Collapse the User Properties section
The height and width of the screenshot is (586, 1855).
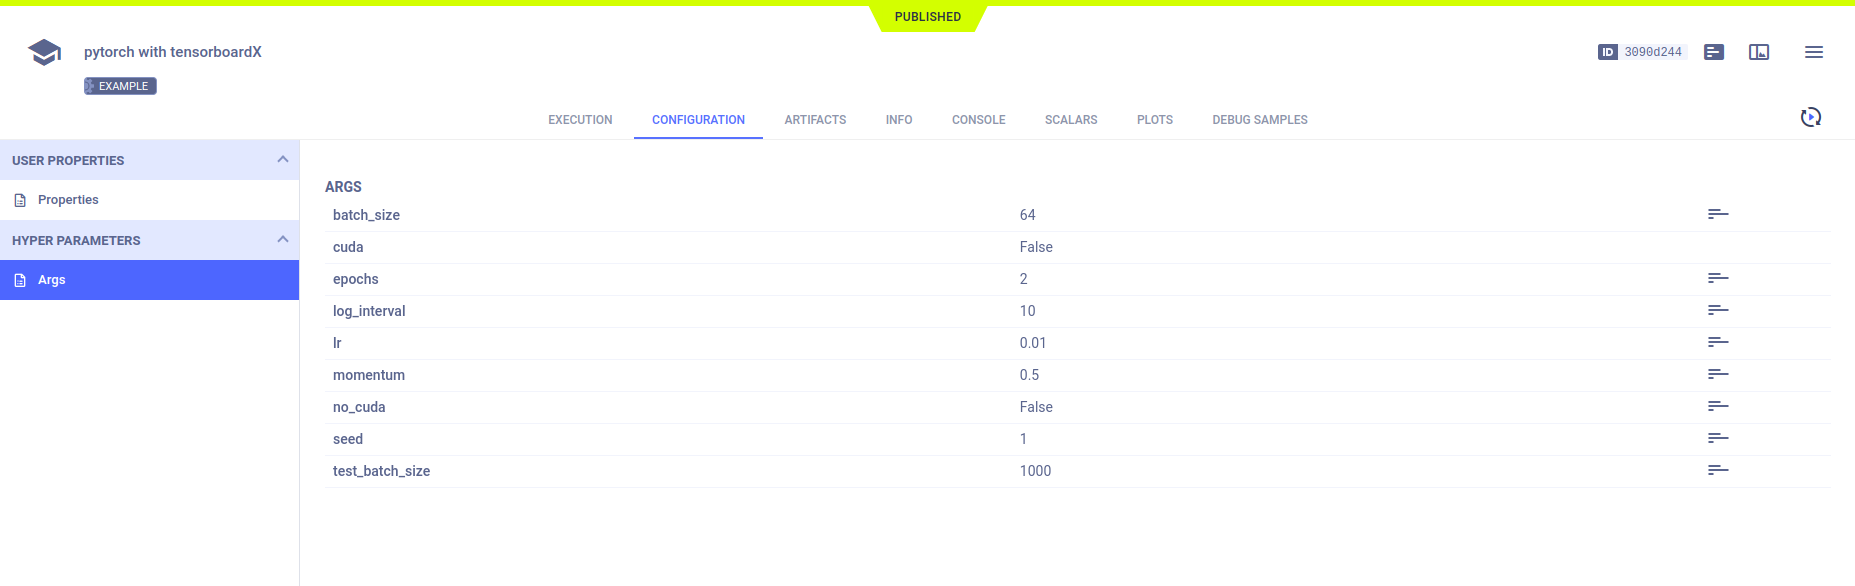click(x=282, y=160)
